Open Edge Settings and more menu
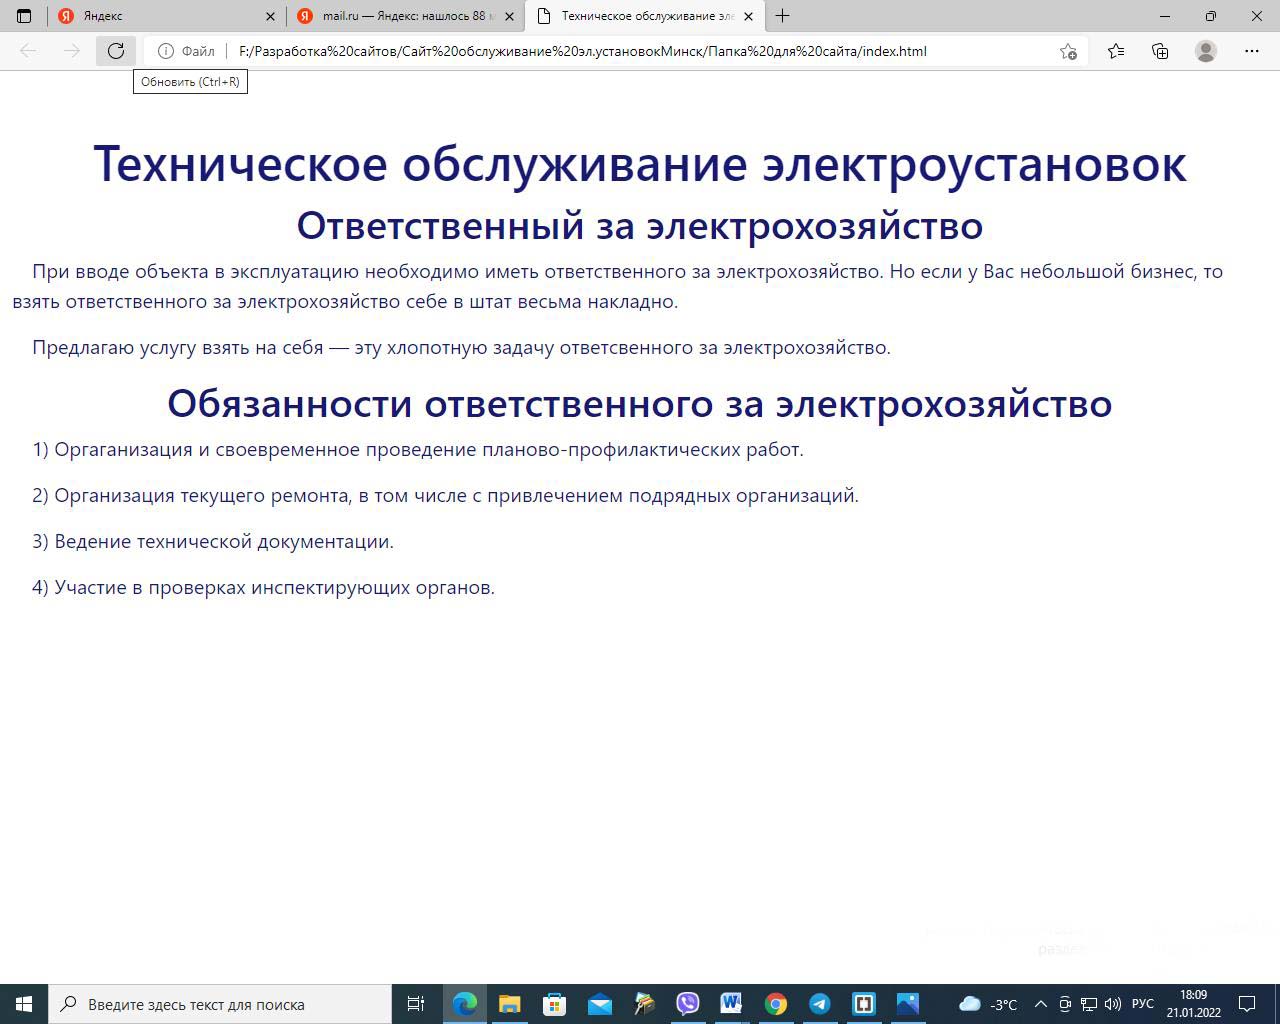The height and width of the screenshot is (1024, 1280). (1251, 51)
